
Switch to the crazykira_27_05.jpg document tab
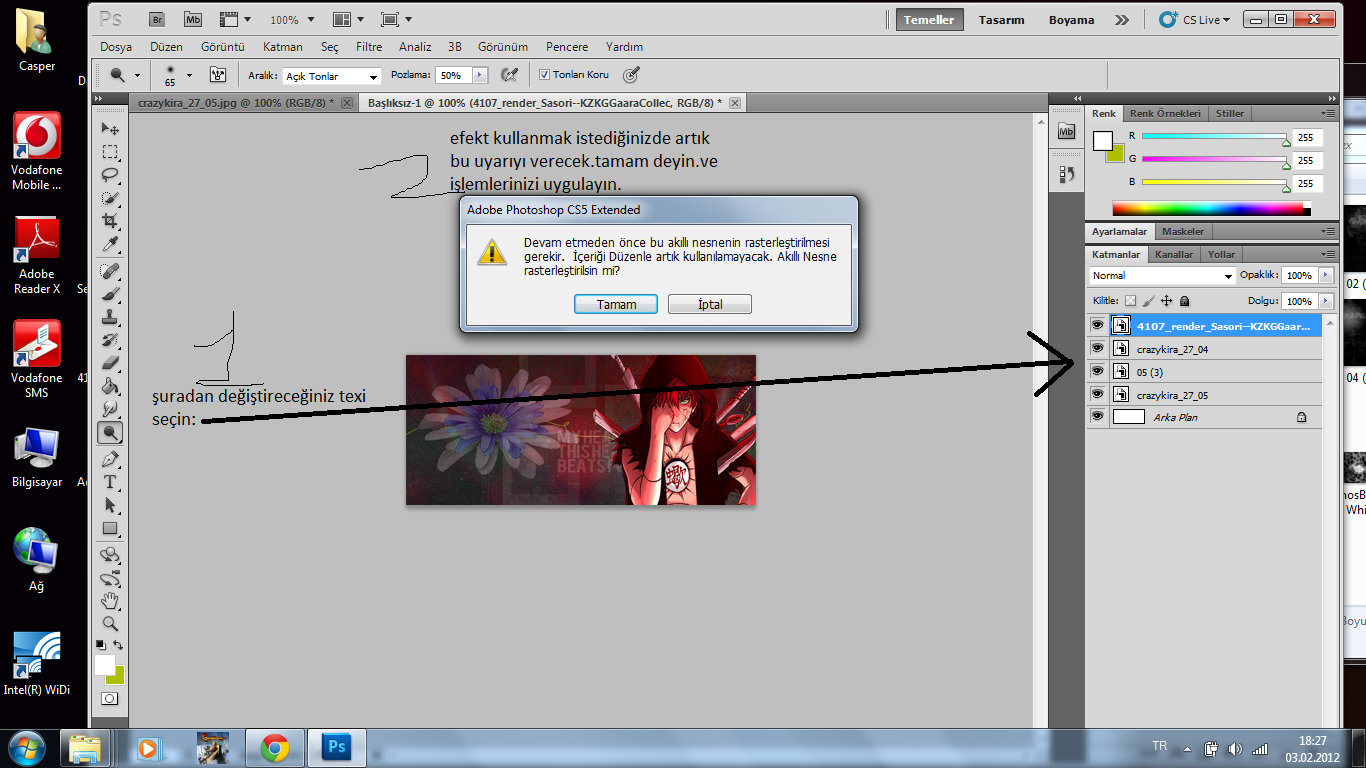tap(236, 103)
